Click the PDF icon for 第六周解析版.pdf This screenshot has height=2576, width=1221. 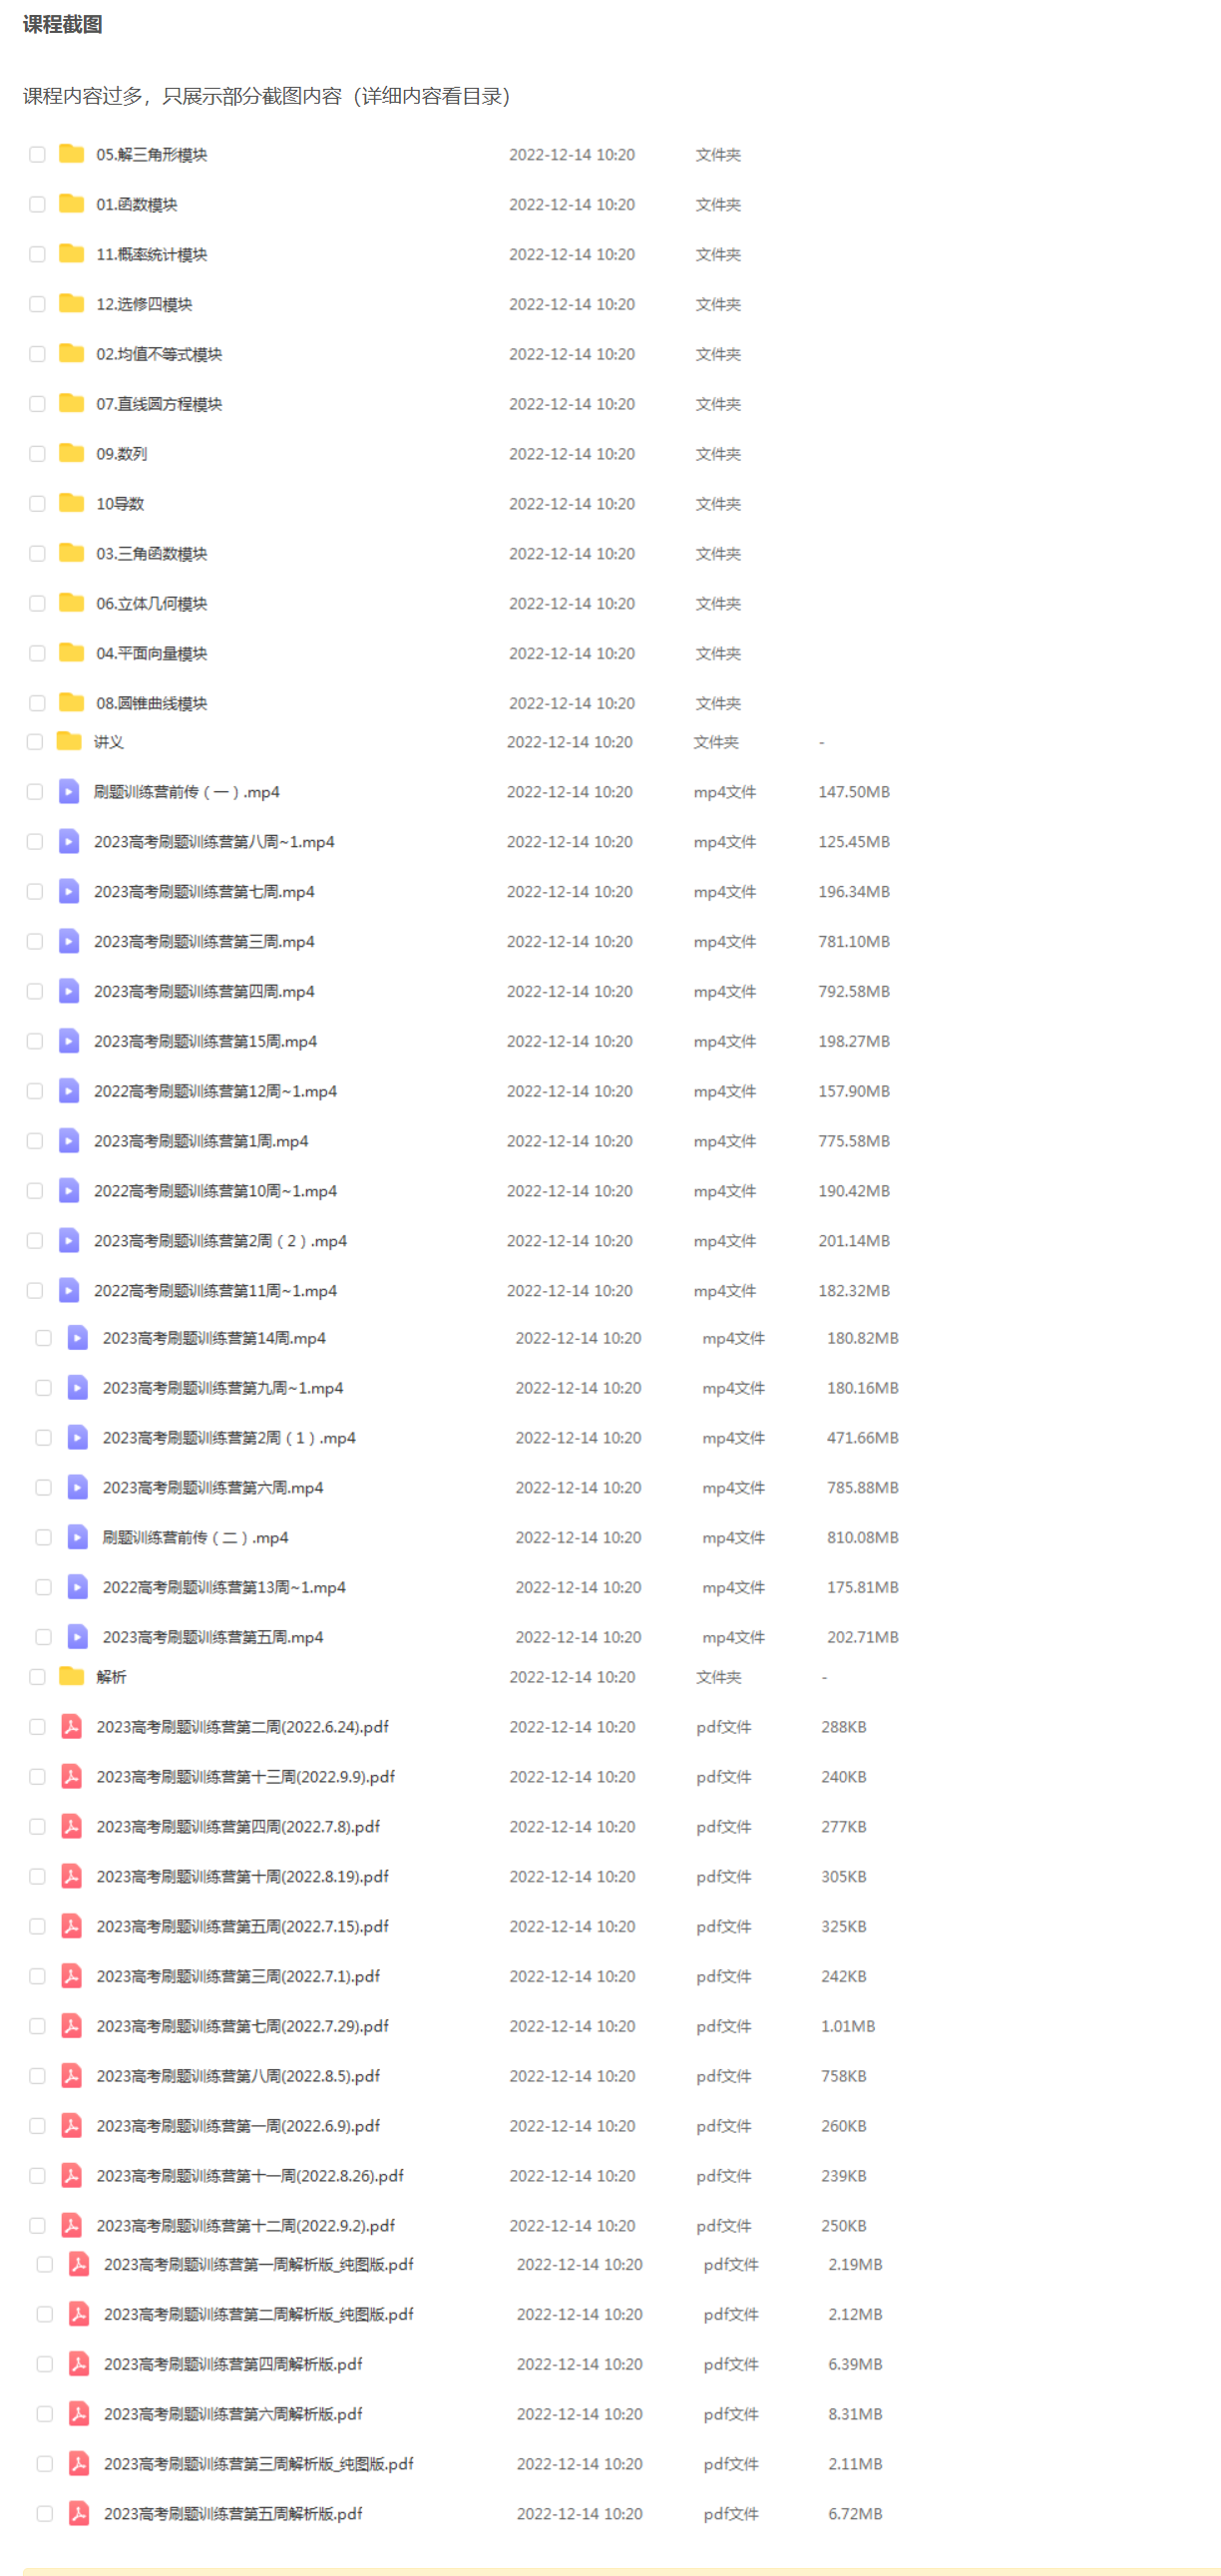click(79, 2413)
